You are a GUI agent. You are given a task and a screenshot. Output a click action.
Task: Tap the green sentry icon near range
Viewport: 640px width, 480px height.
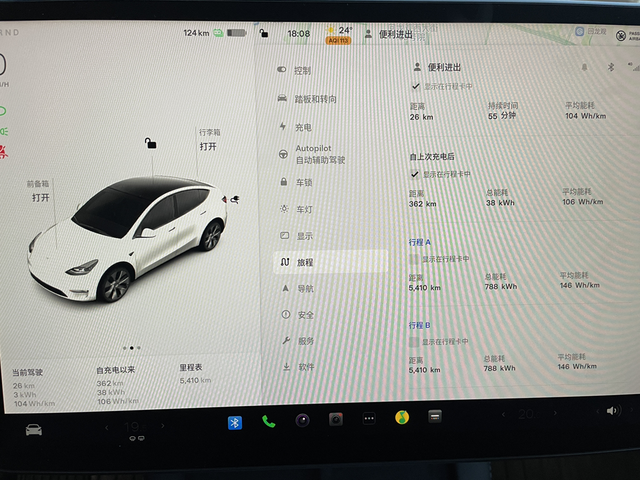point(218,33)
